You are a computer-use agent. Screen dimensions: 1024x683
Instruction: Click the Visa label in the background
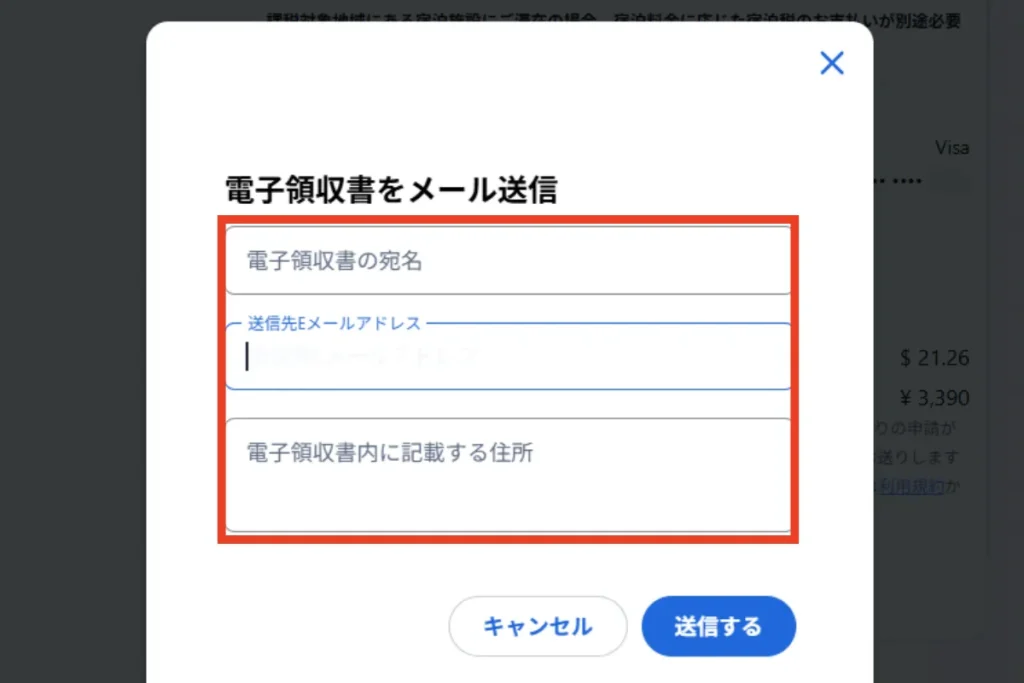tap(953, 147)
